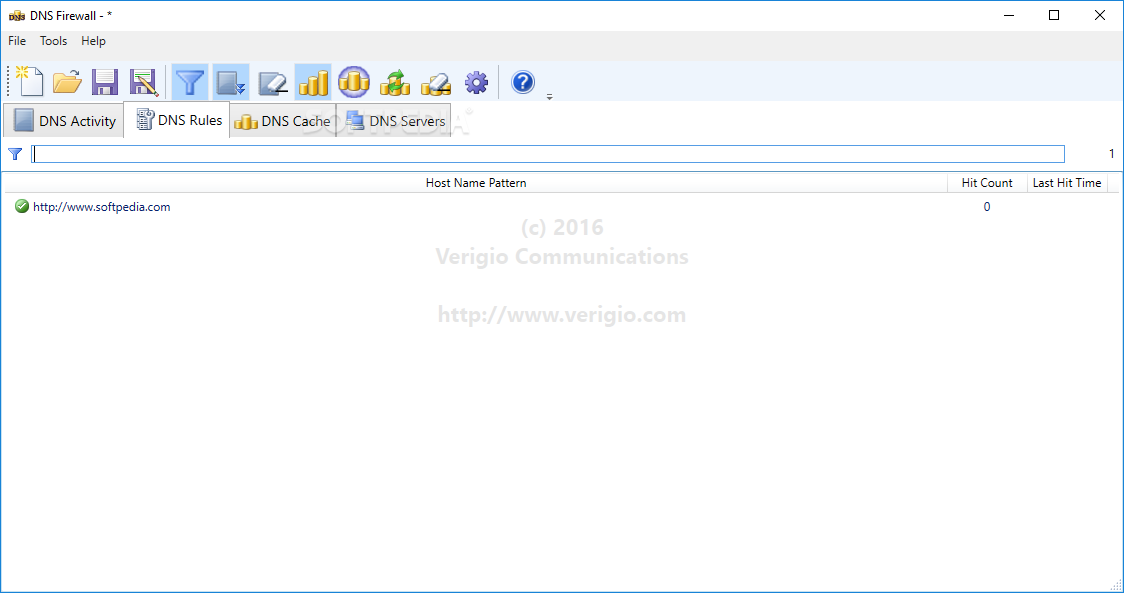Click the green check icon of softpedia rule
This screenshot has width=1124, height=593.
point(22,207)
